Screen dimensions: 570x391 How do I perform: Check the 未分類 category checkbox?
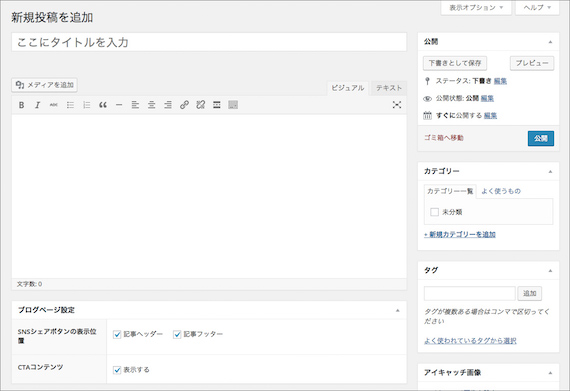coord(434,212)
